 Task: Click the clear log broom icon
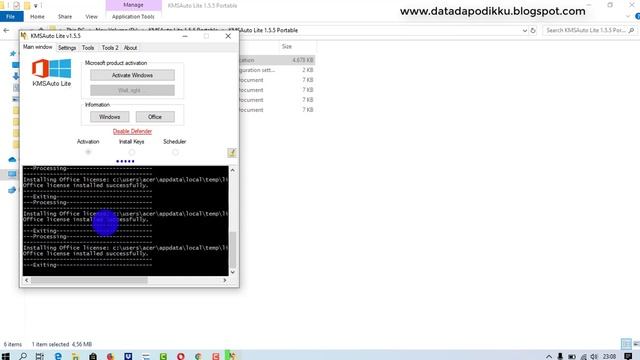click(x=232, y=153)
